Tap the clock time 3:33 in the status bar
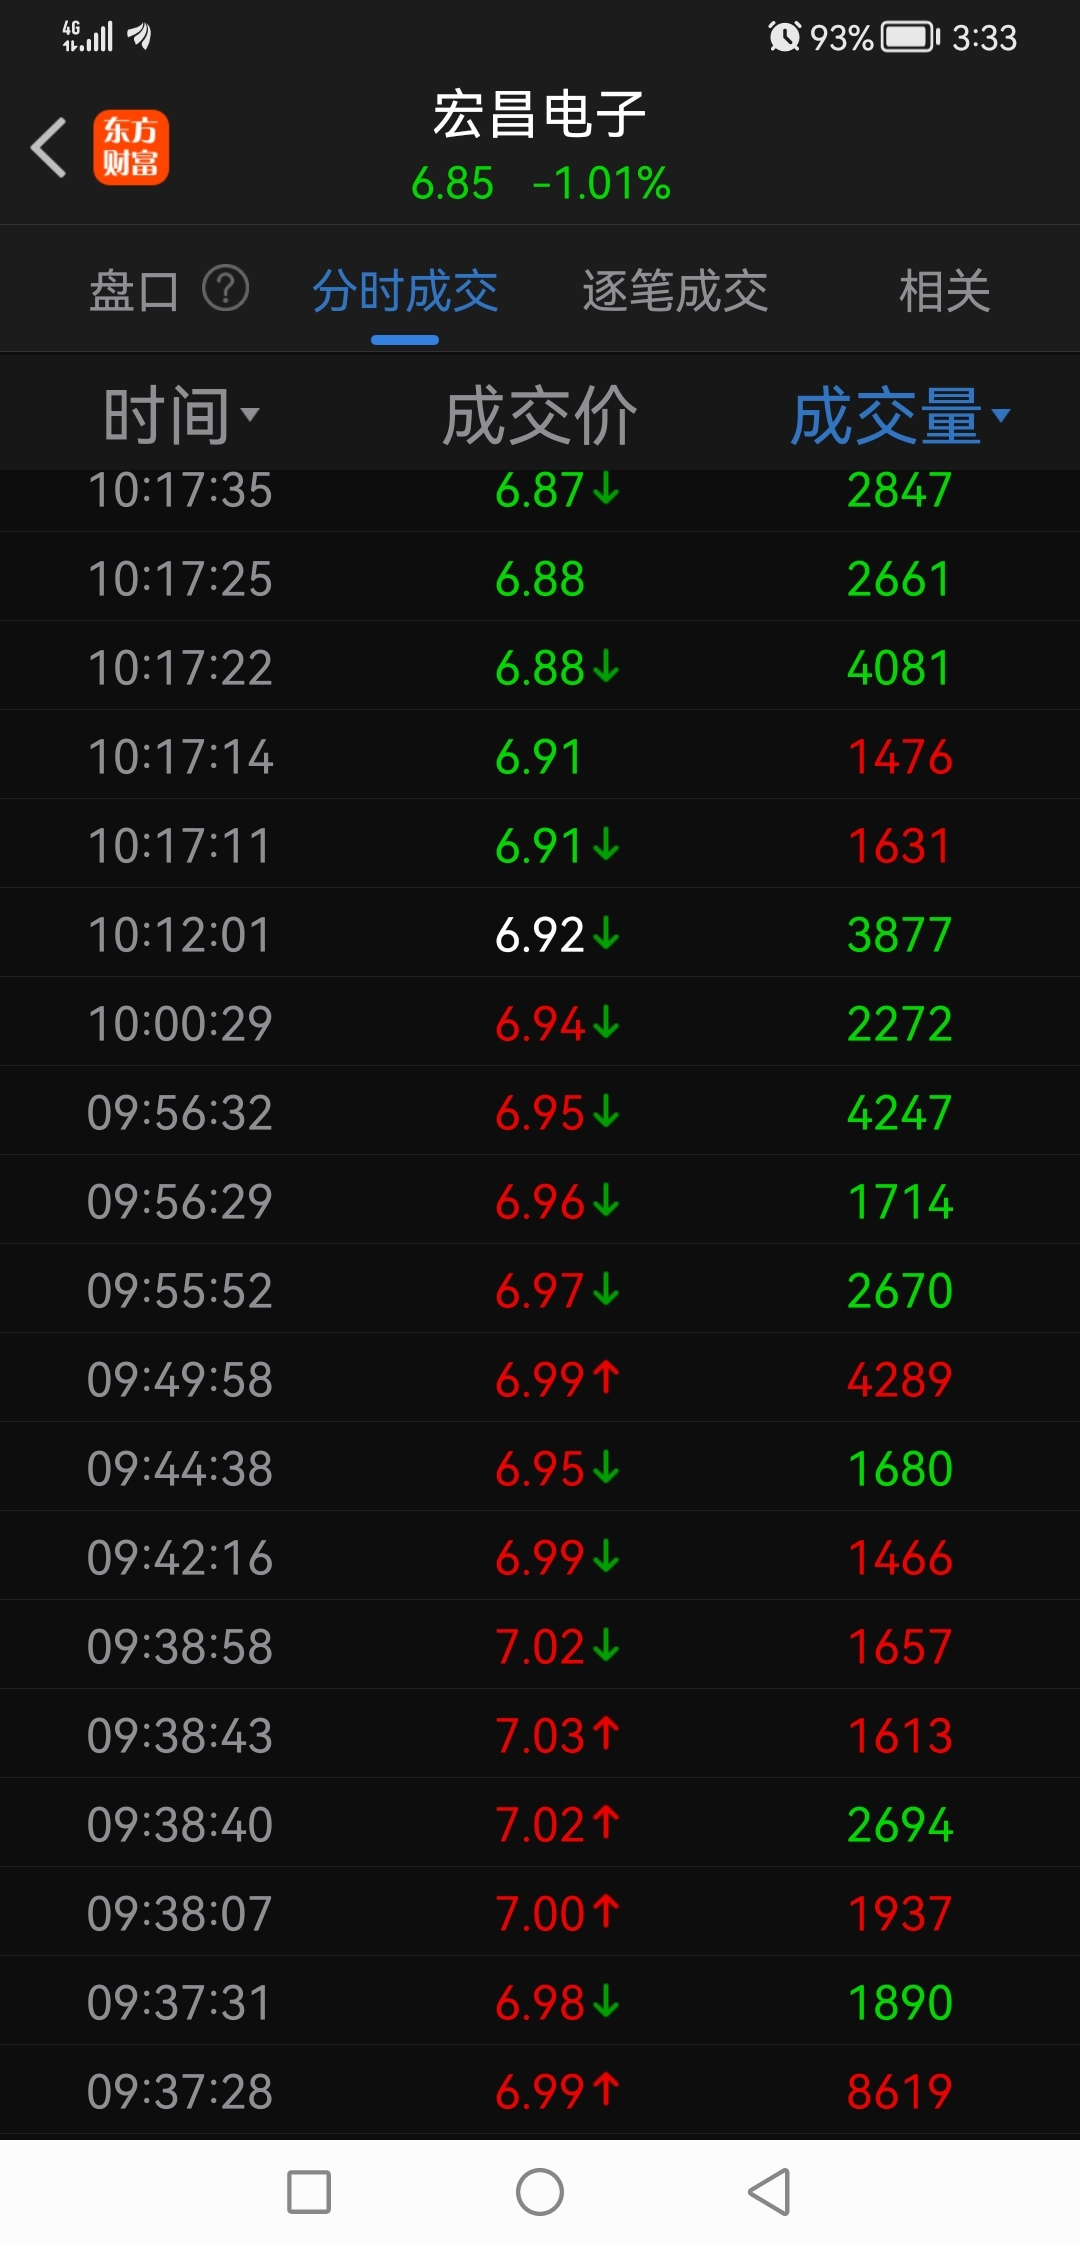 (x=984, y=38)
